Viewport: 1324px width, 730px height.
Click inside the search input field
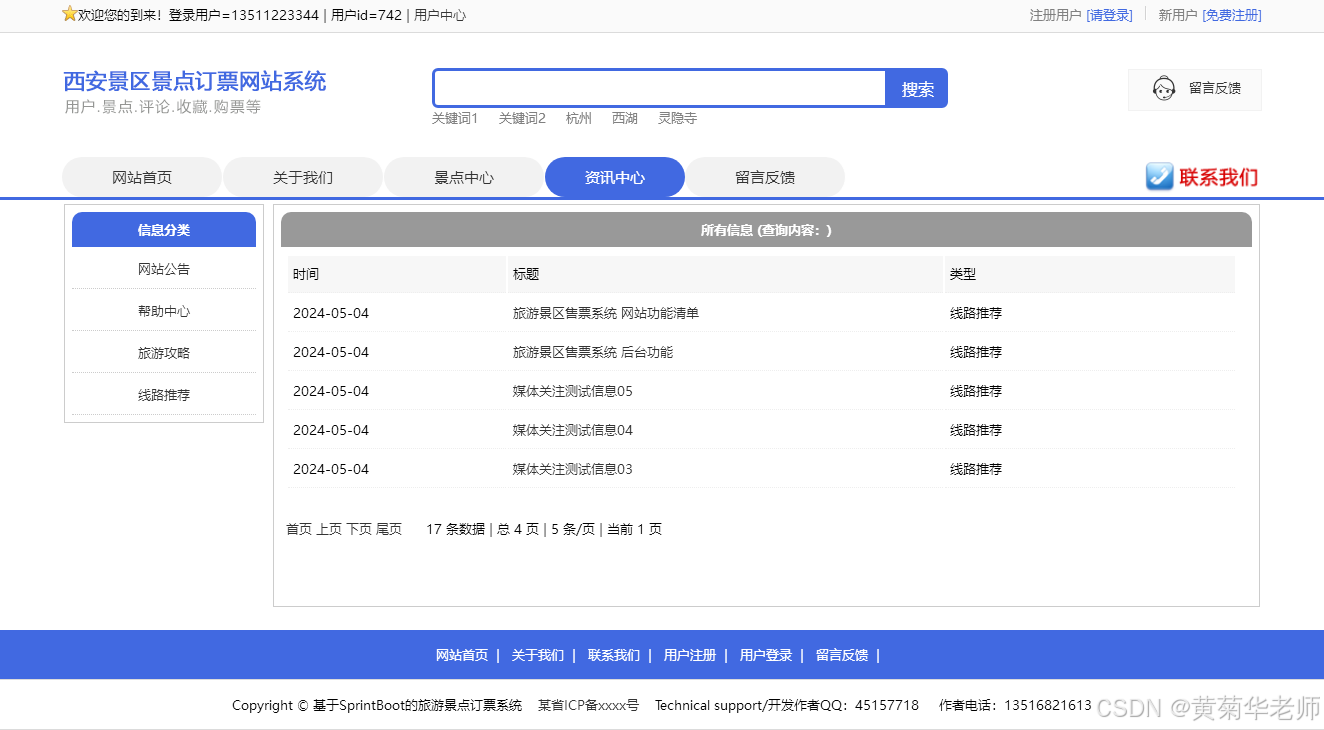(658, 88)
